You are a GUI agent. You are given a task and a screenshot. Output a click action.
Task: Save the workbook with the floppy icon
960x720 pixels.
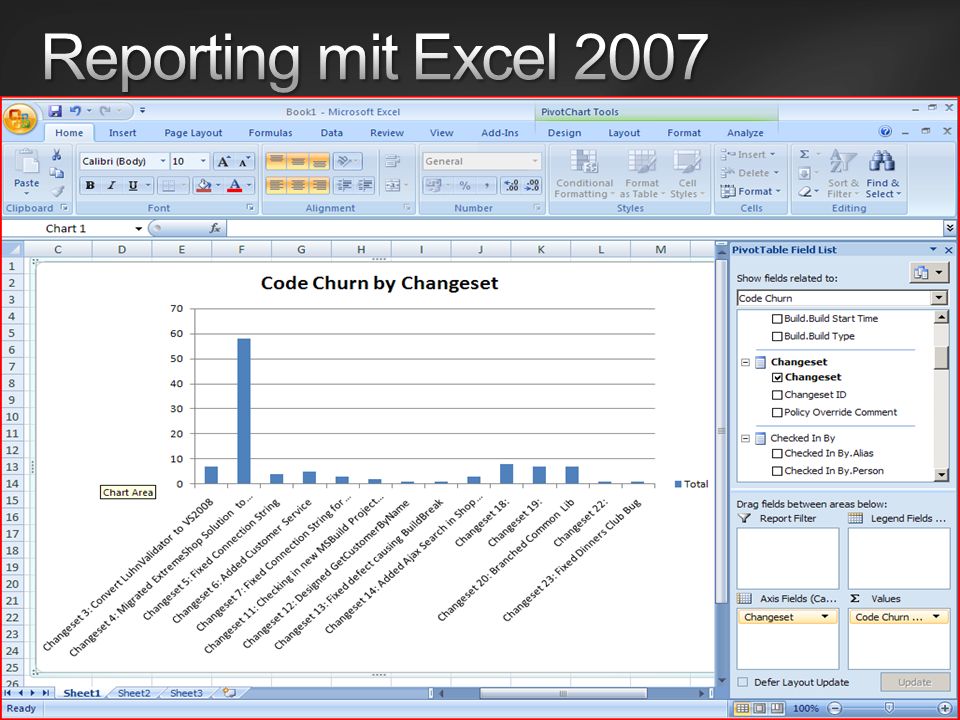click(55, 111)
